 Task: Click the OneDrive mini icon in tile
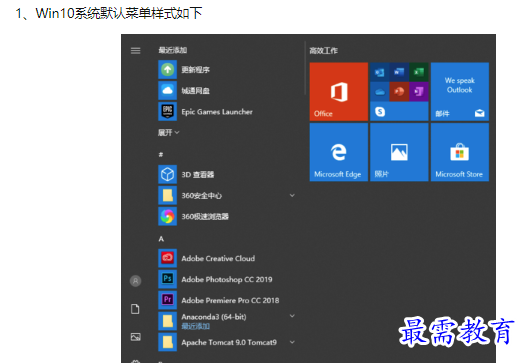[380, 92]
